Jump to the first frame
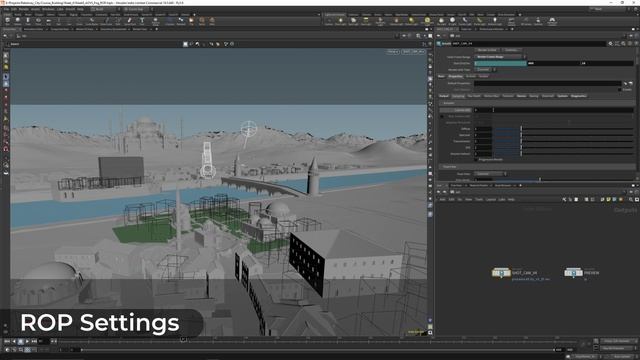This screenshot has height=360, width=640. pyautogui.click(x=7, y=341)
